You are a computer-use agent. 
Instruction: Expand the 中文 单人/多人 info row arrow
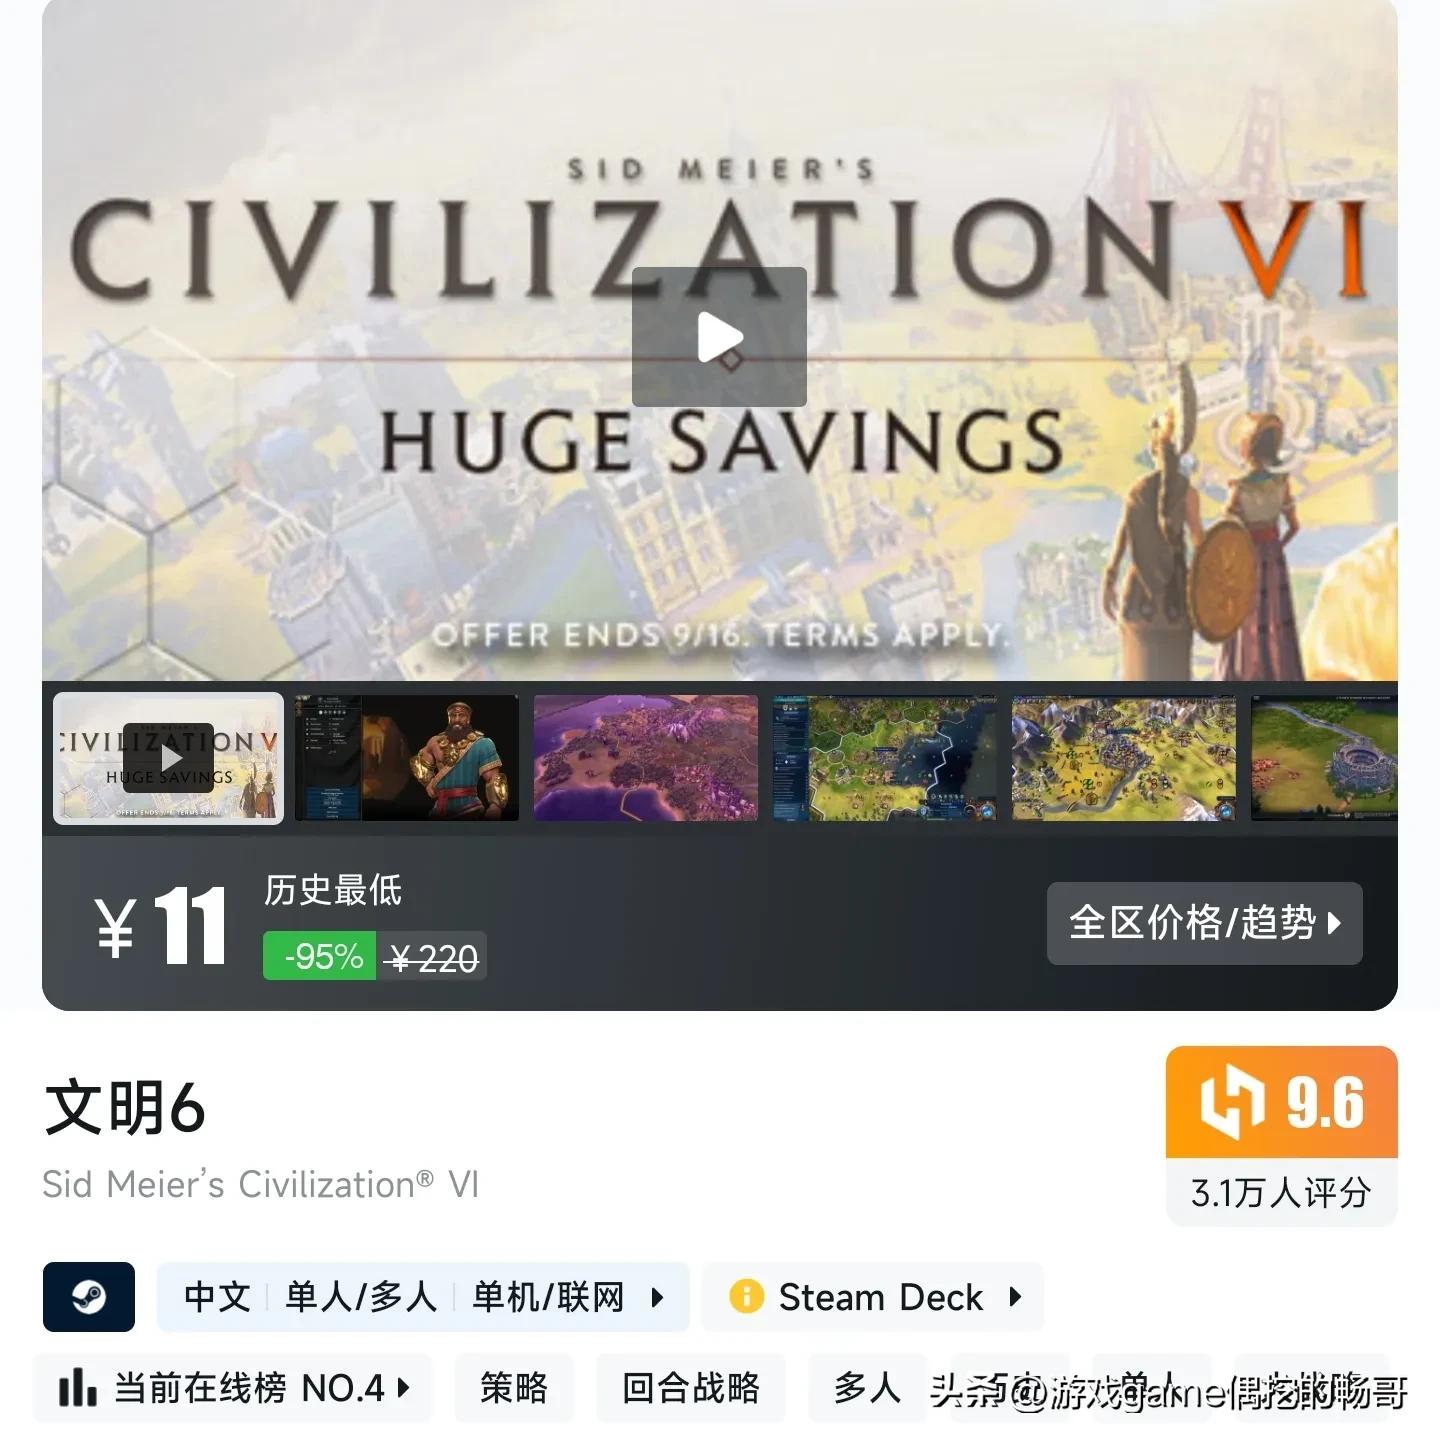click(x=657, y=1297)
